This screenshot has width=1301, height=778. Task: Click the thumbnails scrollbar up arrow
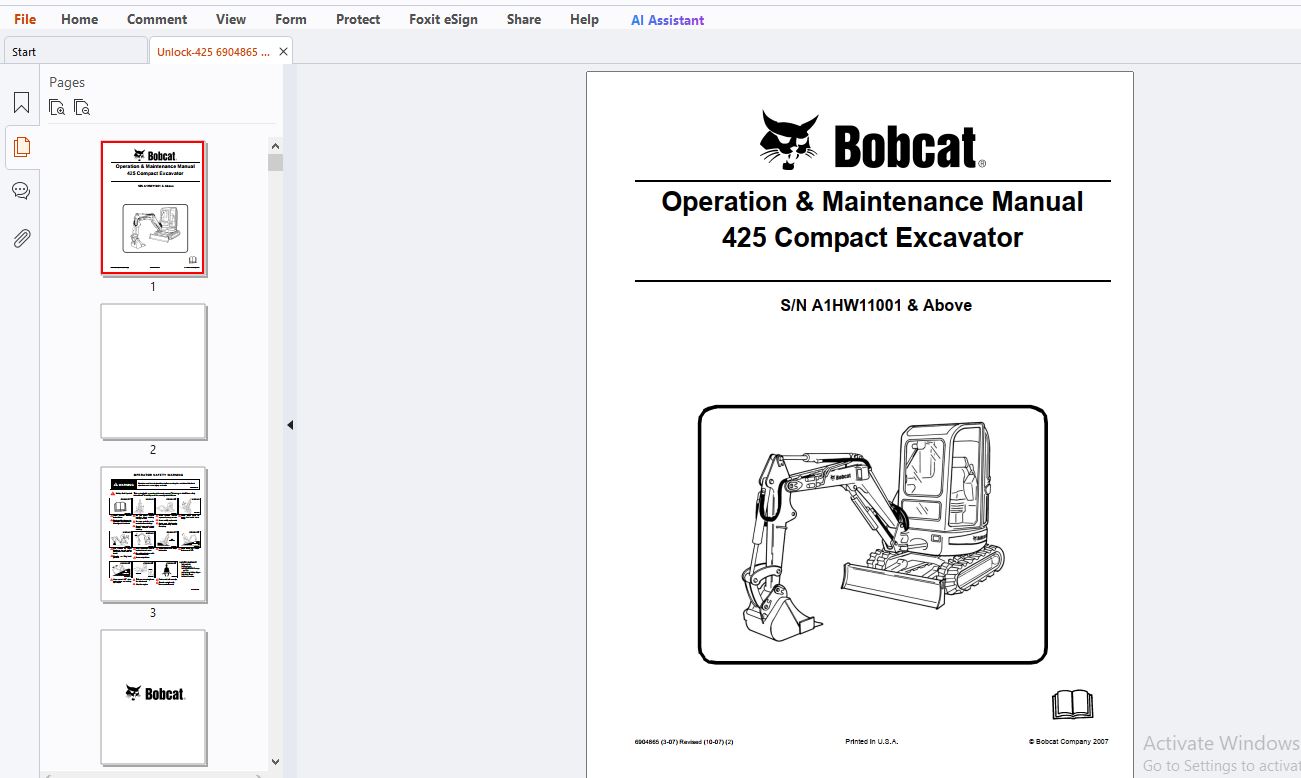click(275, 145)
